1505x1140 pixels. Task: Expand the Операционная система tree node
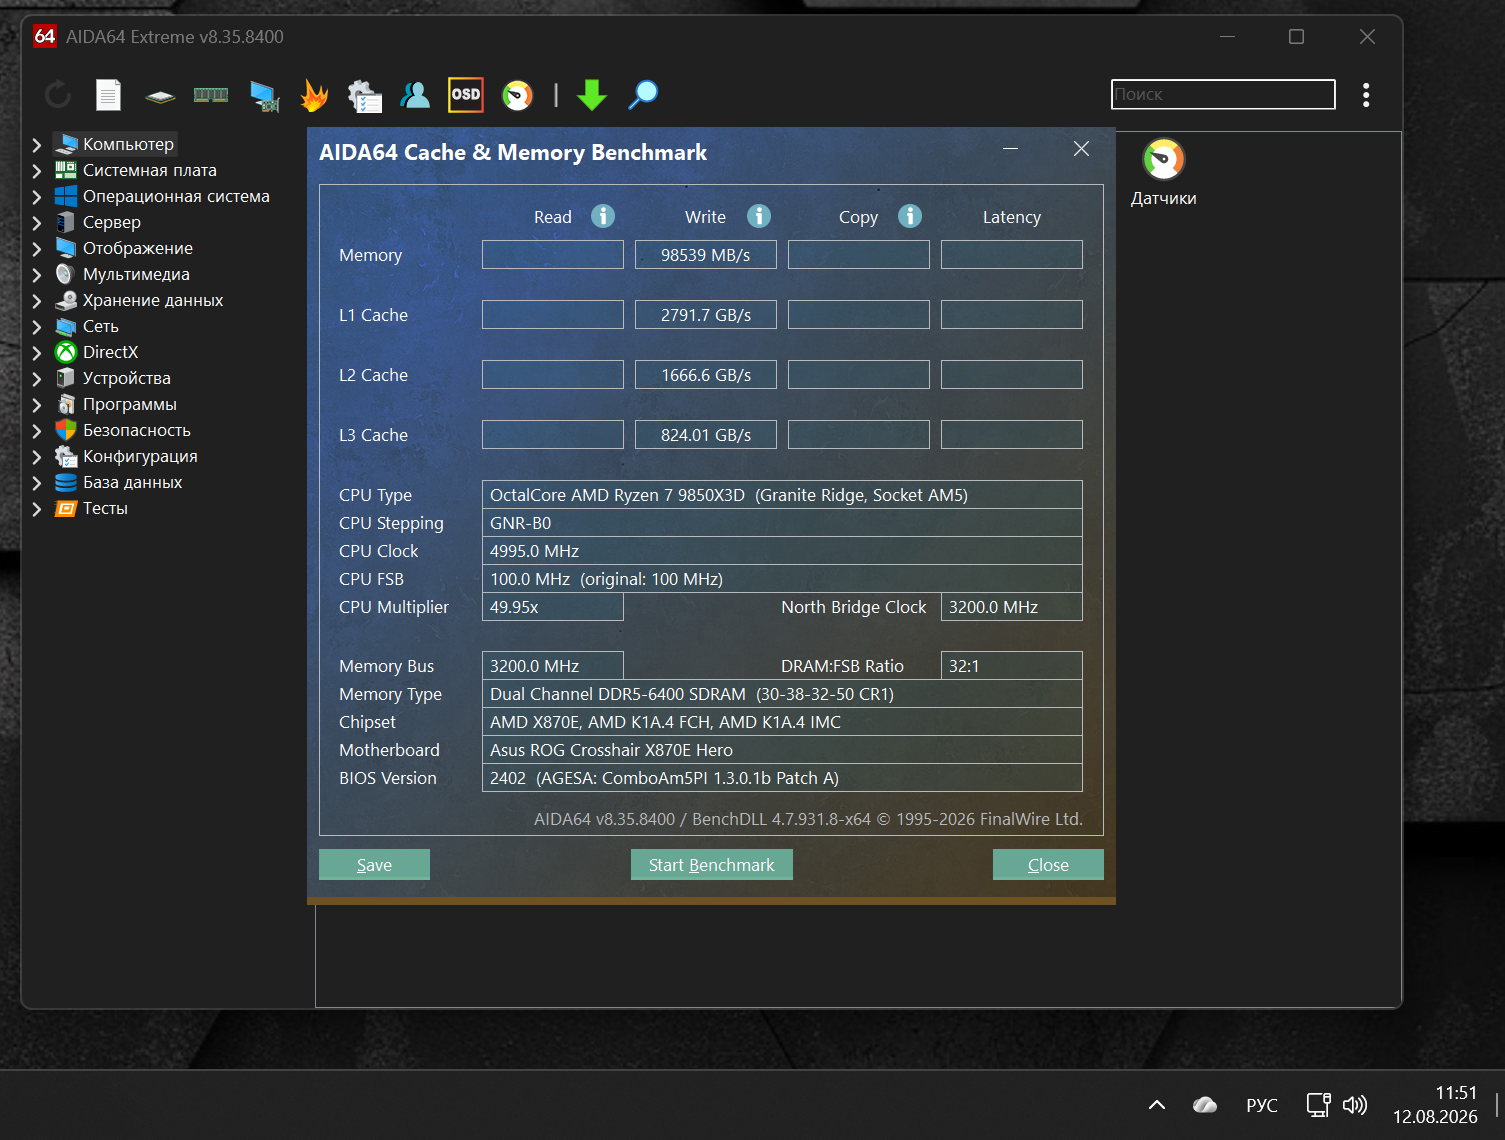[37, 197]
